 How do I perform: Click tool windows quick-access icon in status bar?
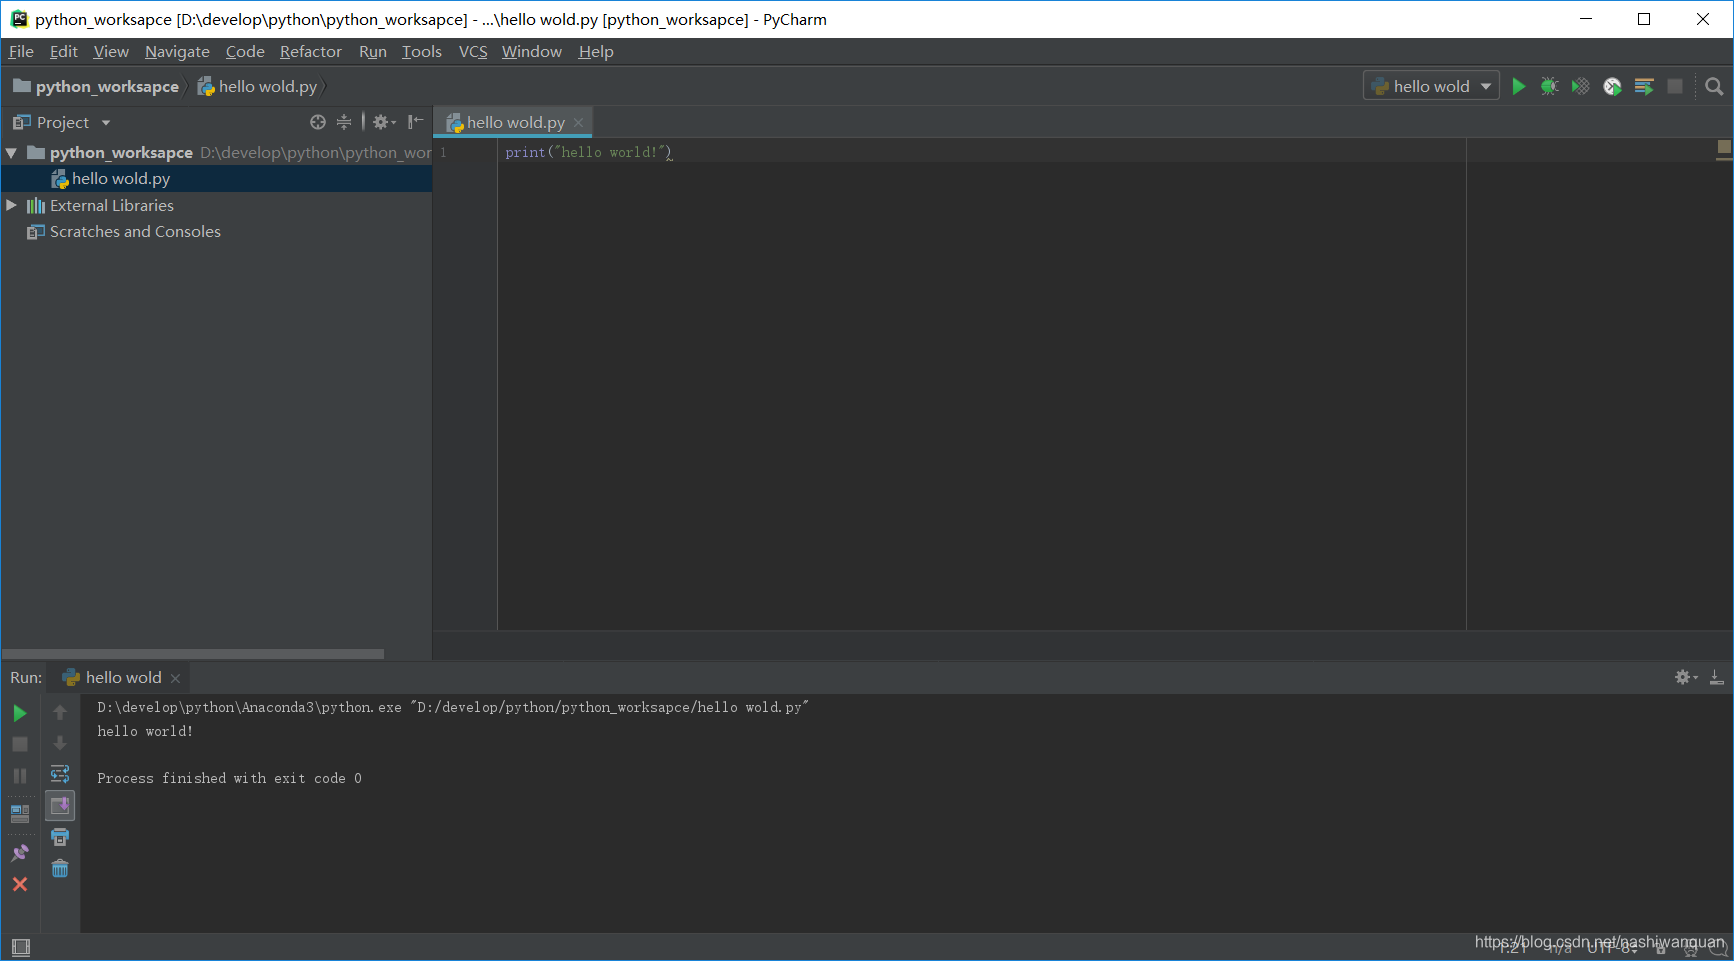click(x=21, y=947)
